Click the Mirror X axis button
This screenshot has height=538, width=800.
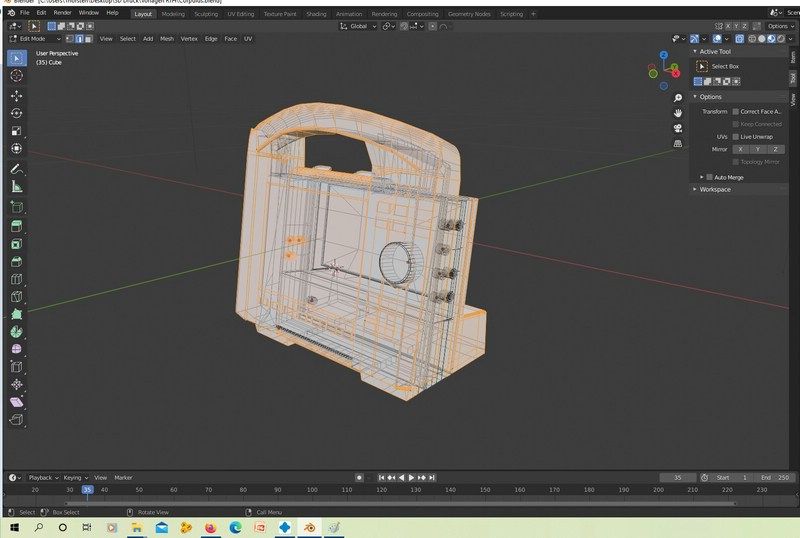click(x=740, y=149)
